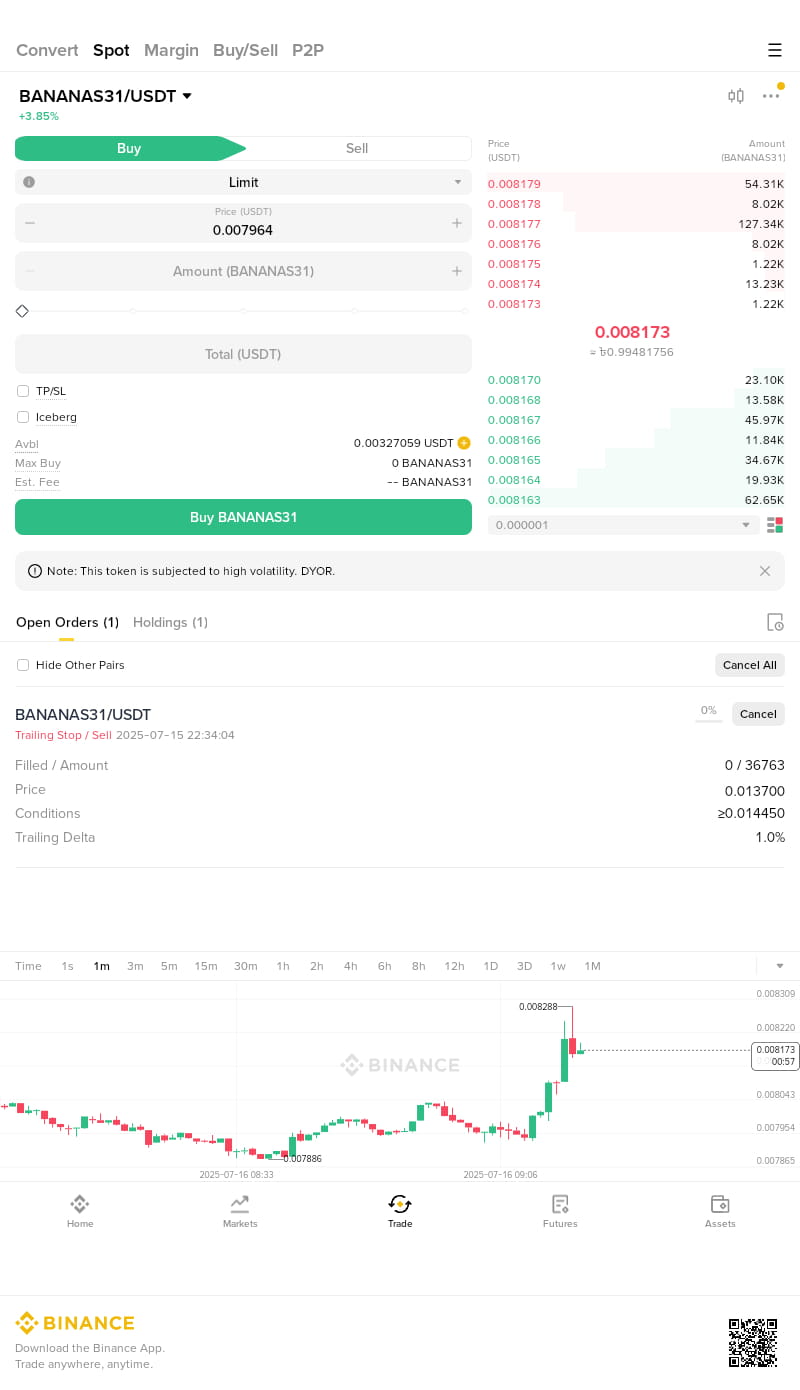Select the 1s chart interval

pyautogui.click(x=67, y=966)
